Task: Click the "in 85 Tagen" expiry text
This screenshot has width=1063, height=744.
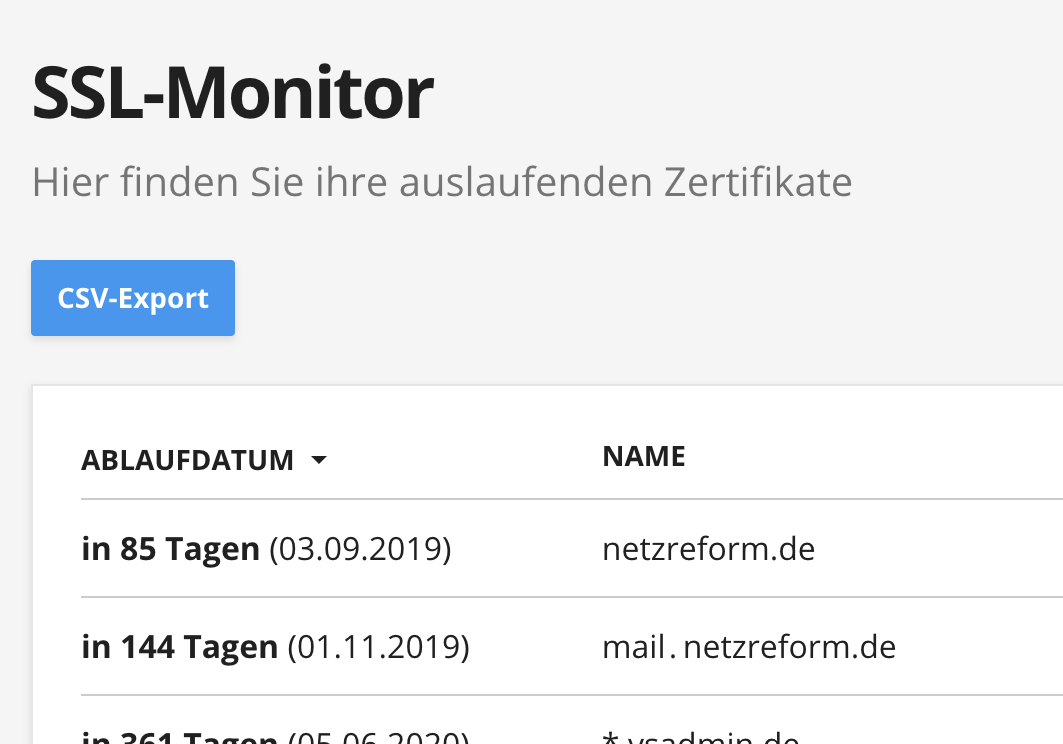Action: [x=170, y=549]
